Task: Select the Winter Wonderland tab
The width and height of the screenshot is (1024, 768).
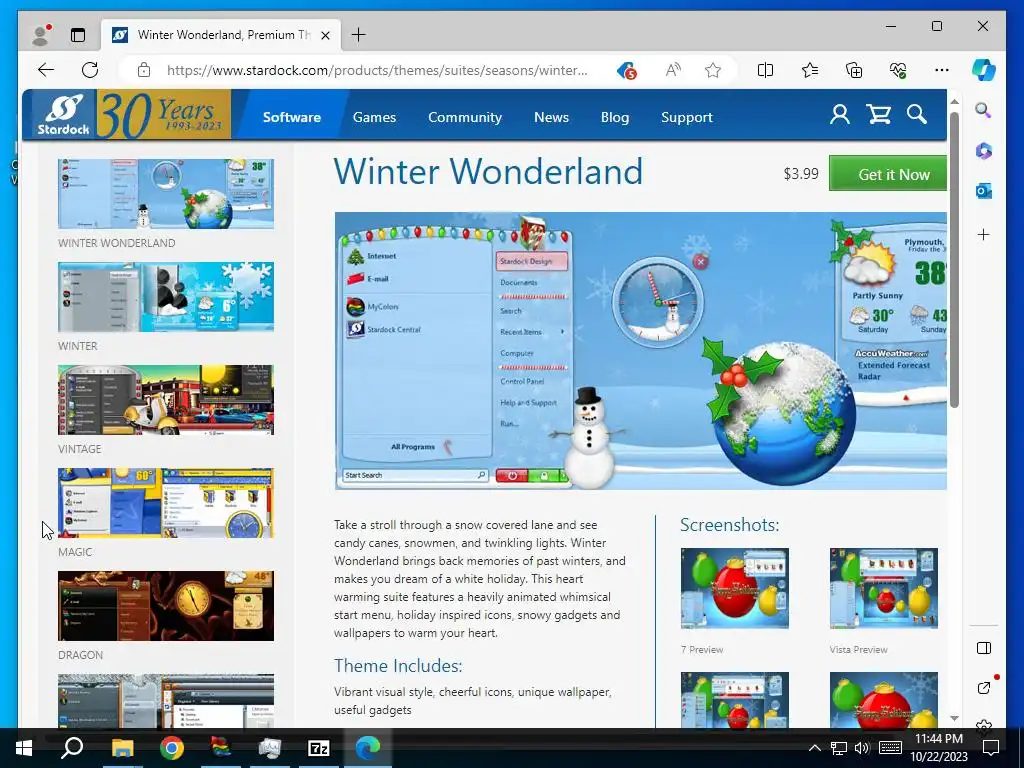Action: tap(220, 35)
